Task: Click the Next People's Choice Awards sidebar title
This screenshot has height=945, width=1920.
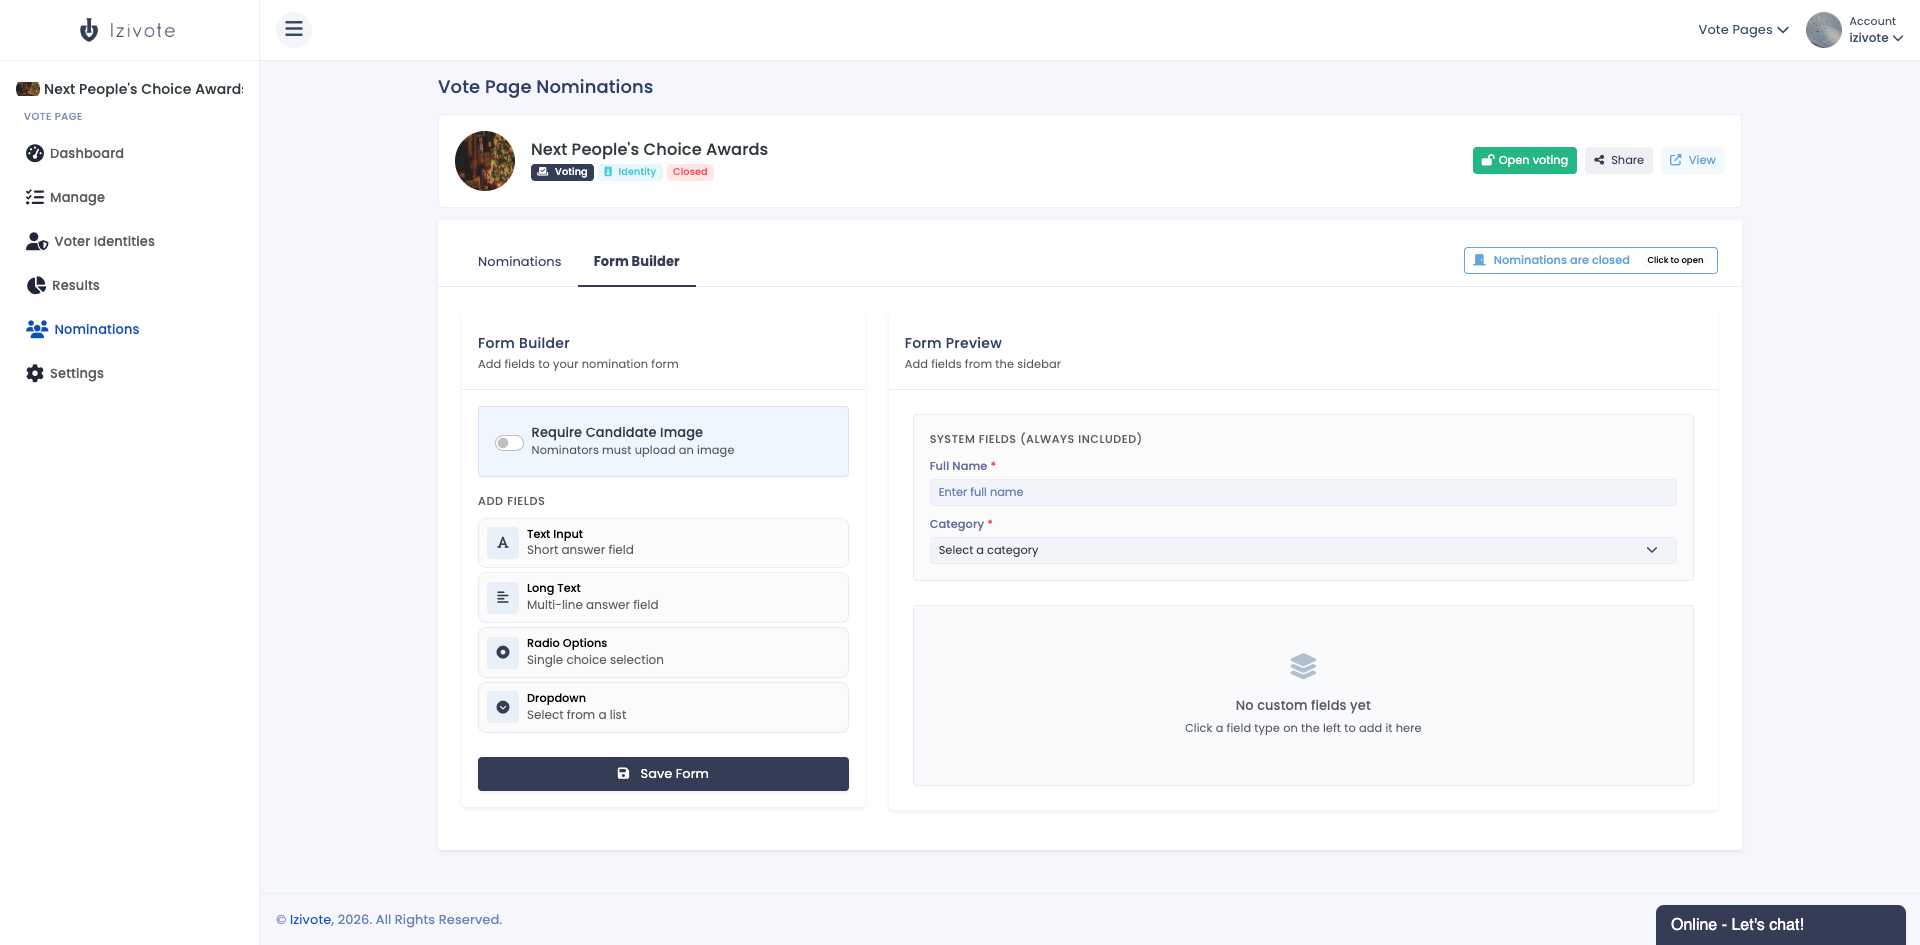Action: point(144,89)
